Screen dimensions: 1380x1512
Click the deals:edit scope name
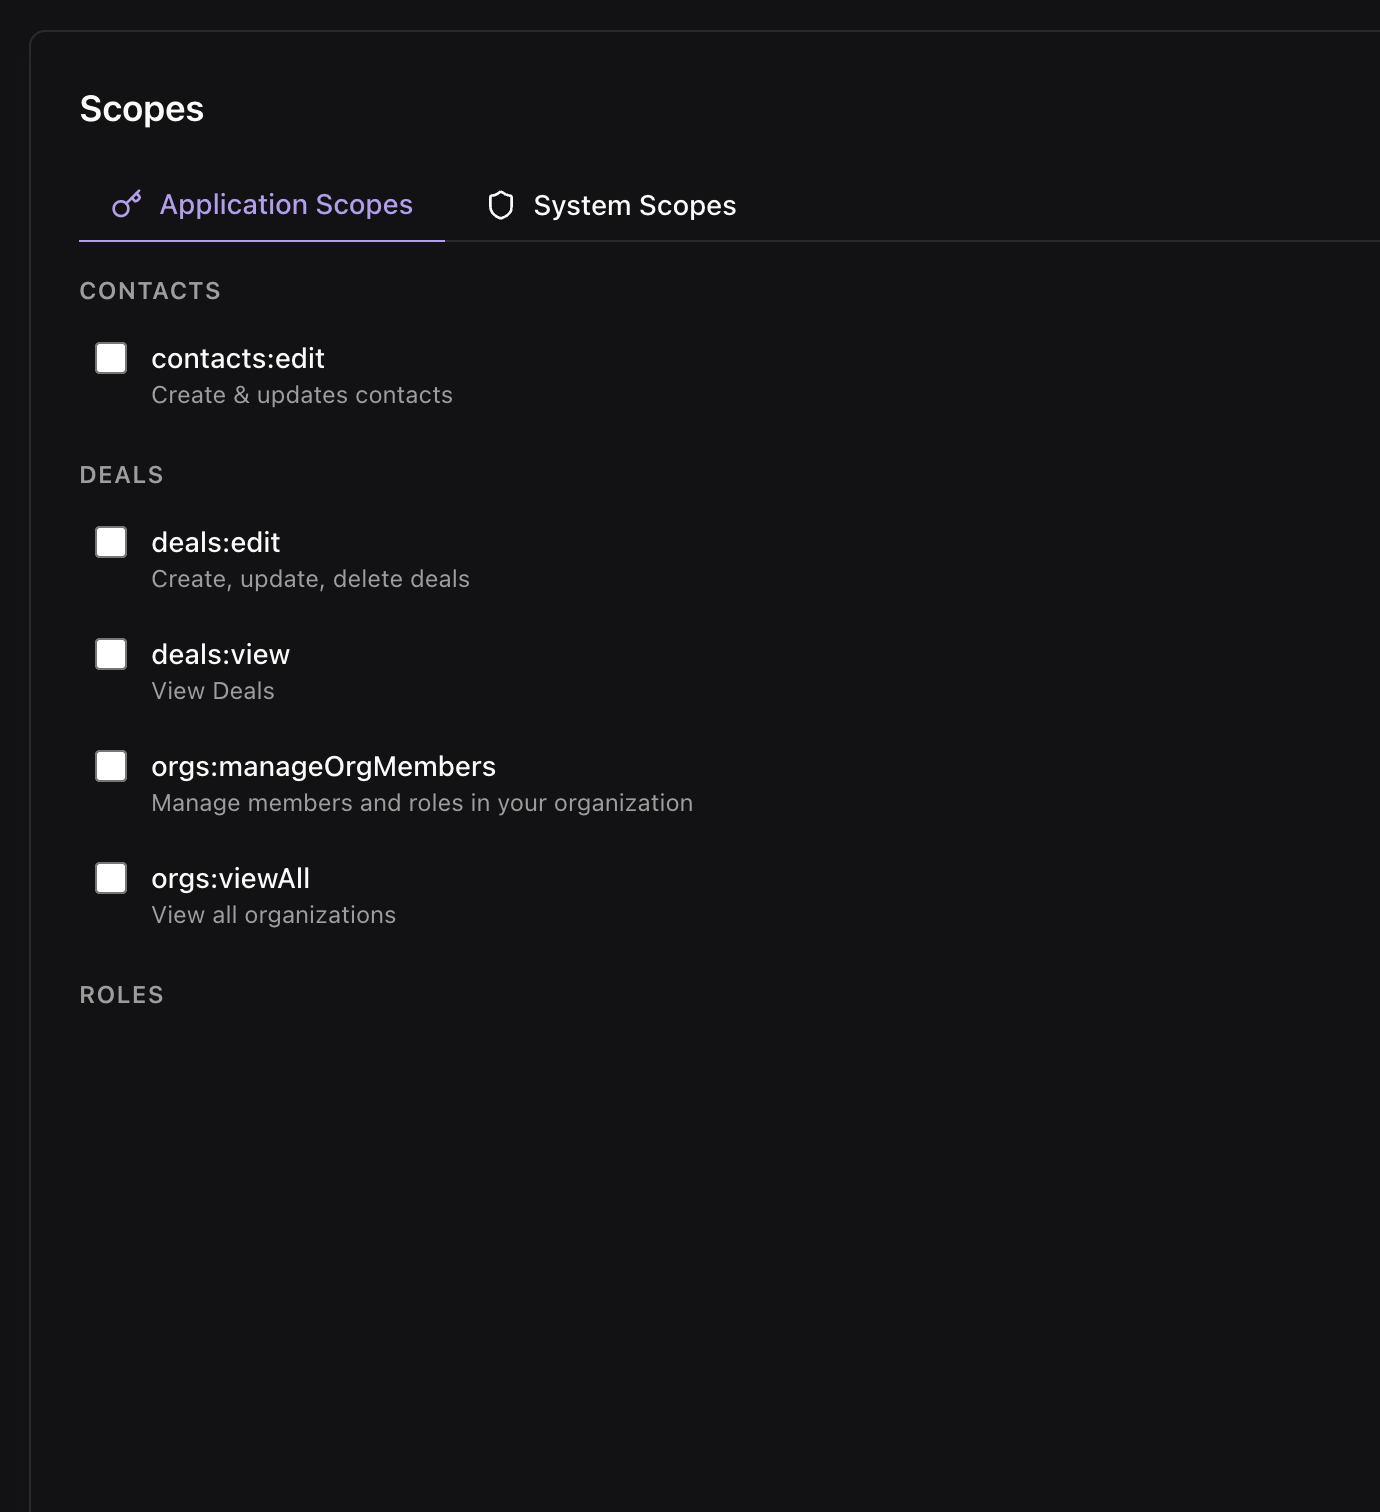point(216,542)
